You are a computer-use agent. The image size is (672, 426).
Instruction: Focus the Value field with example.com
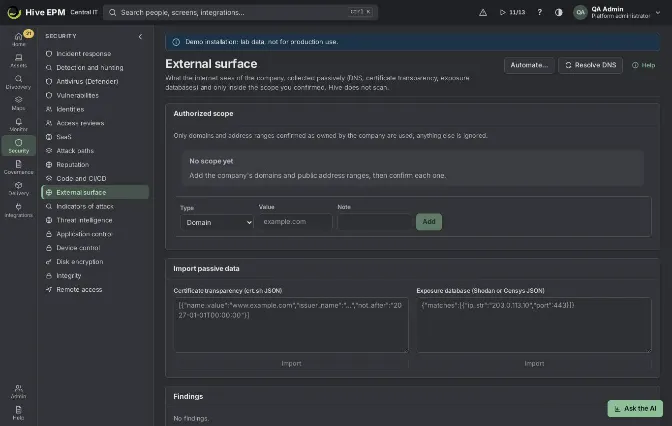tap(295, 222)
